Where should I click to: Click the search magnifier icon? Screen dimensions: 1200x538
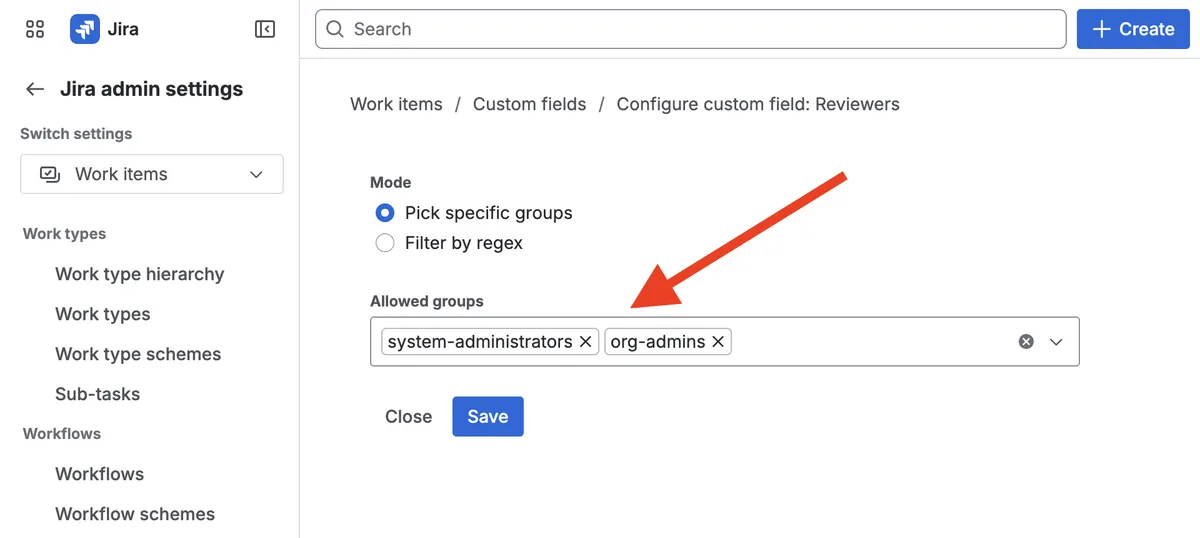pyautogui.click(x=335, y=29)
